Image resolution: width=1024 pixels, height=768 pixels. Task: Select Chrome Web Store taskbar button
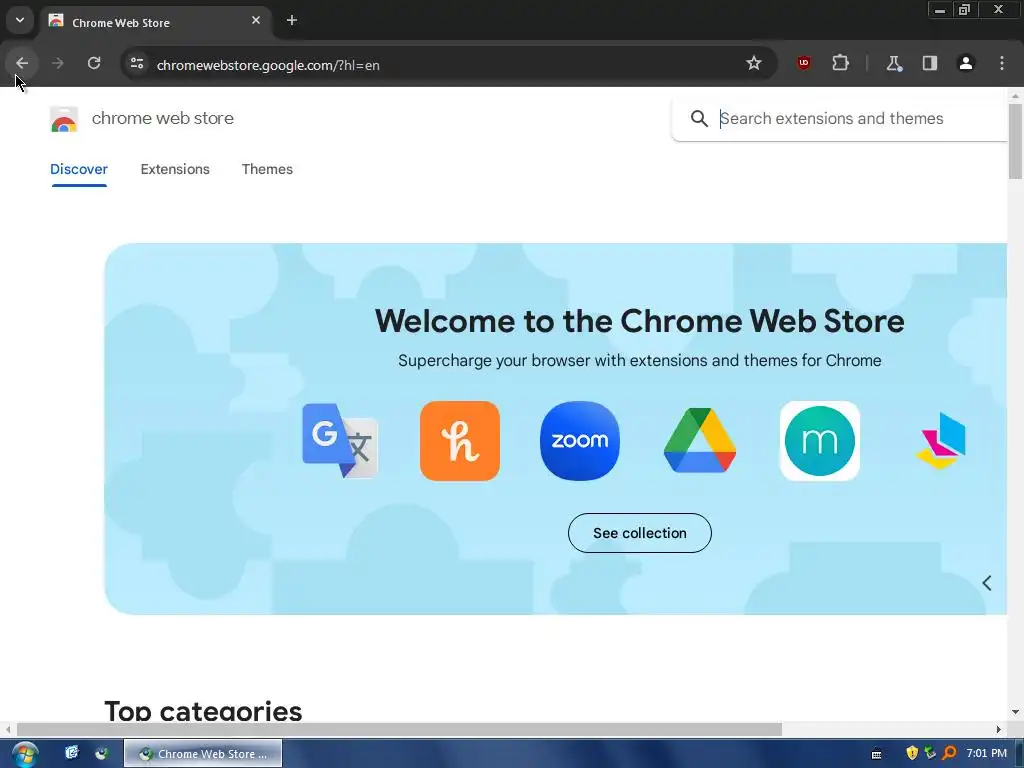point(203,753)
